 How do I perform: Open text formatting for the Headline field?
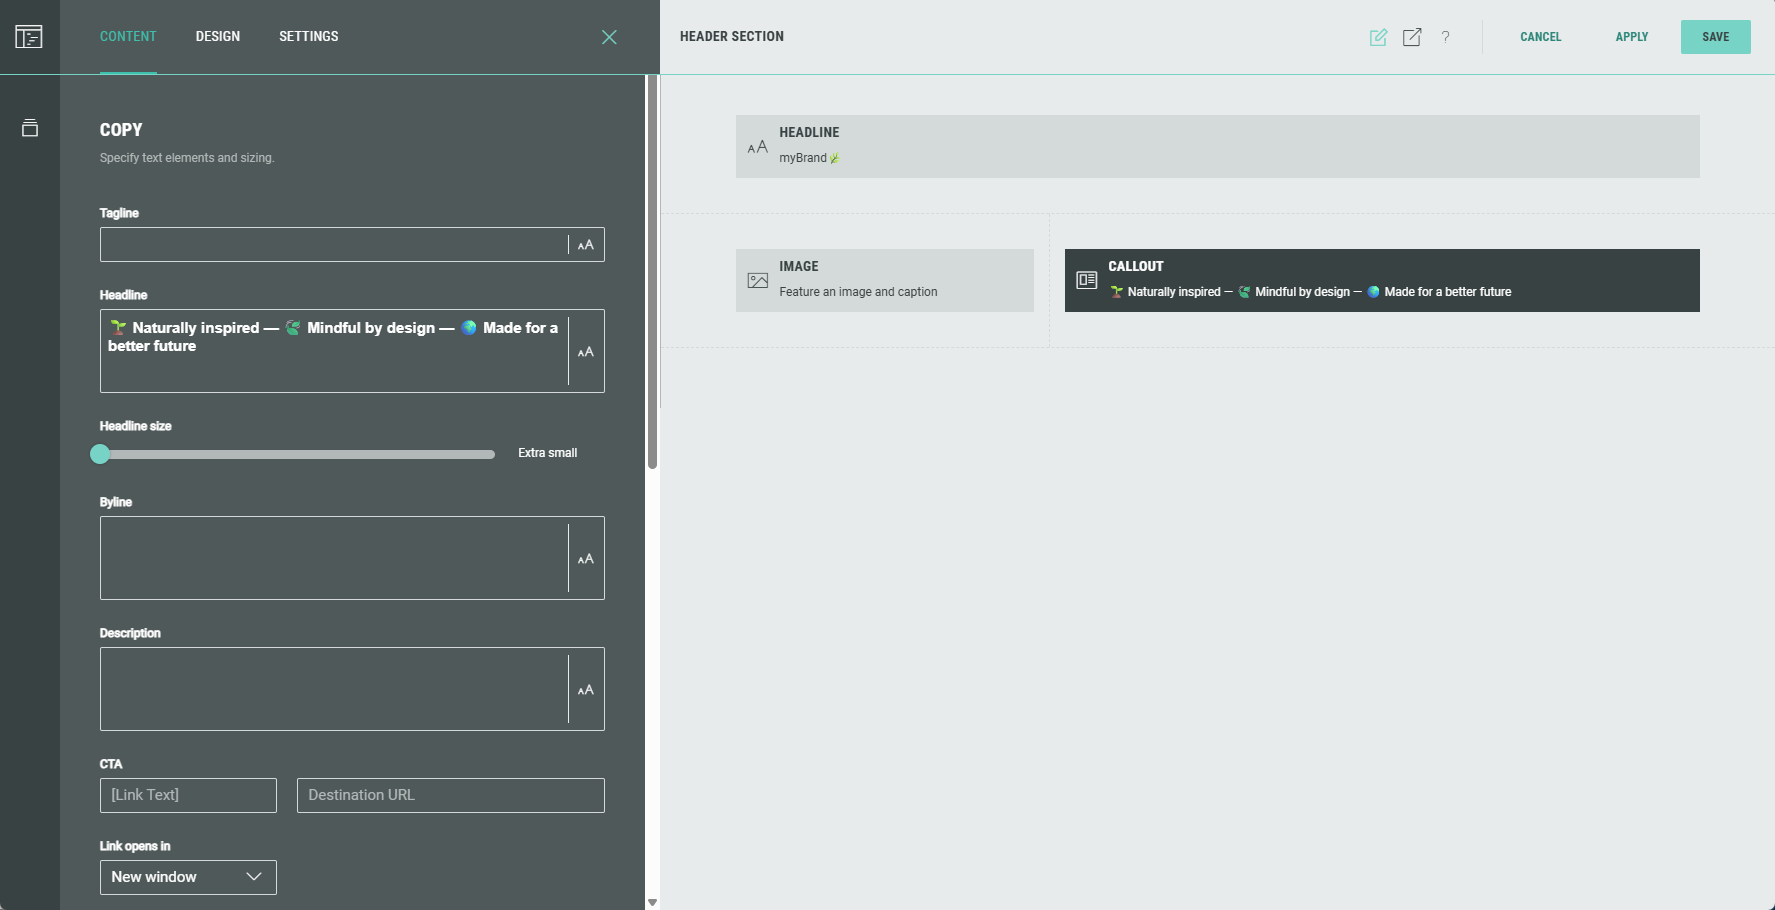(586, 352)
